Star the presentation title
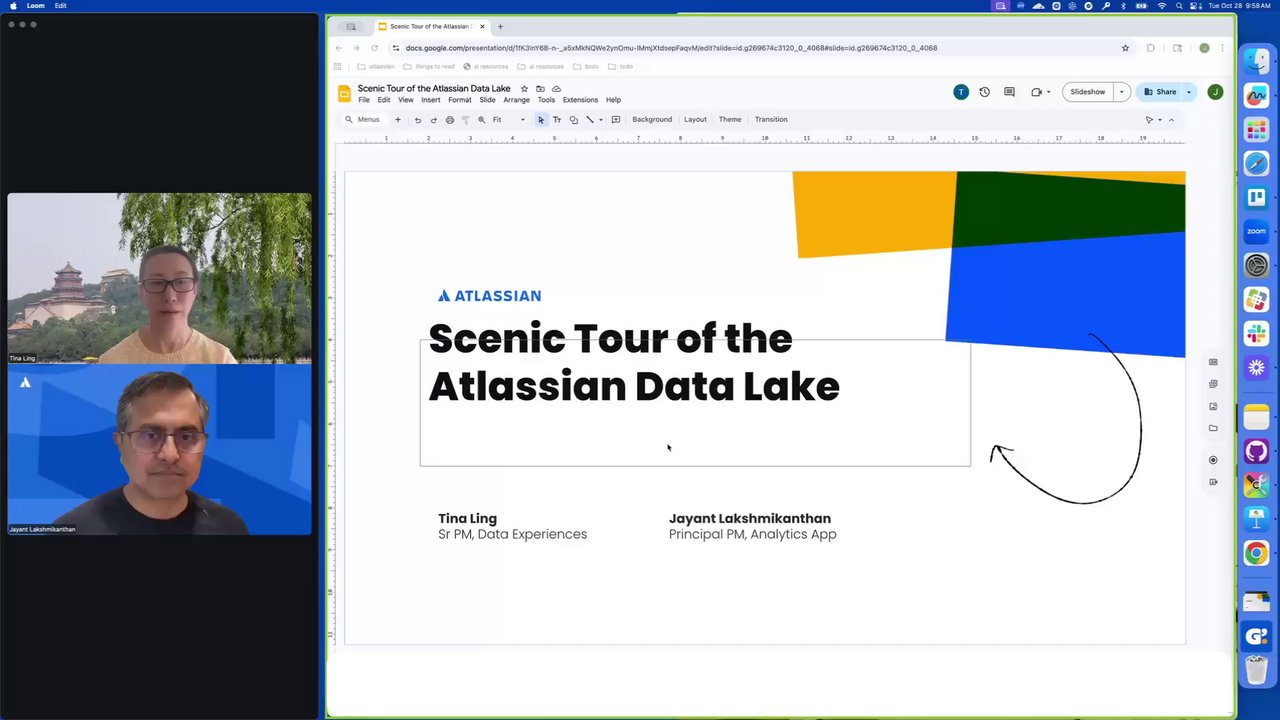The height and width of the screenshot is (720, 1280). (524, 89)
